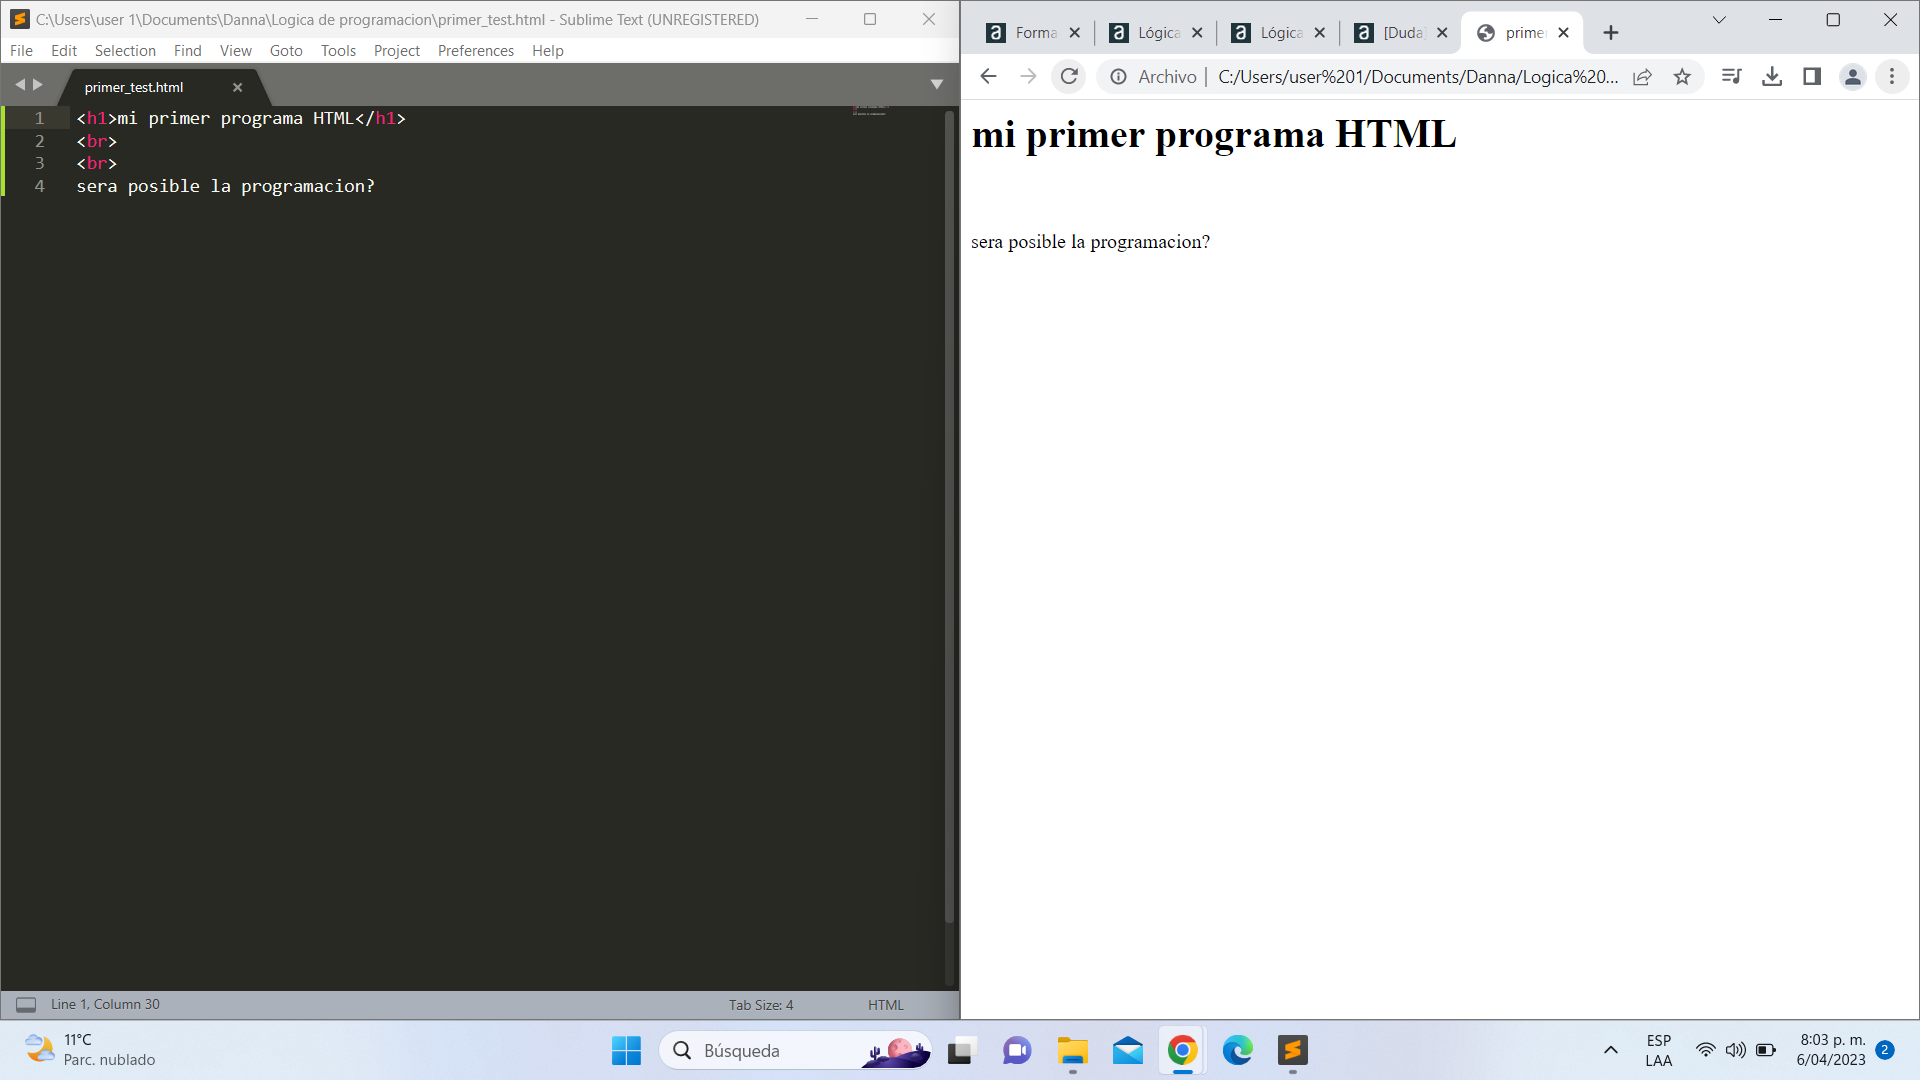Open Chrome three-dot menu

(x=1891, y=77)
